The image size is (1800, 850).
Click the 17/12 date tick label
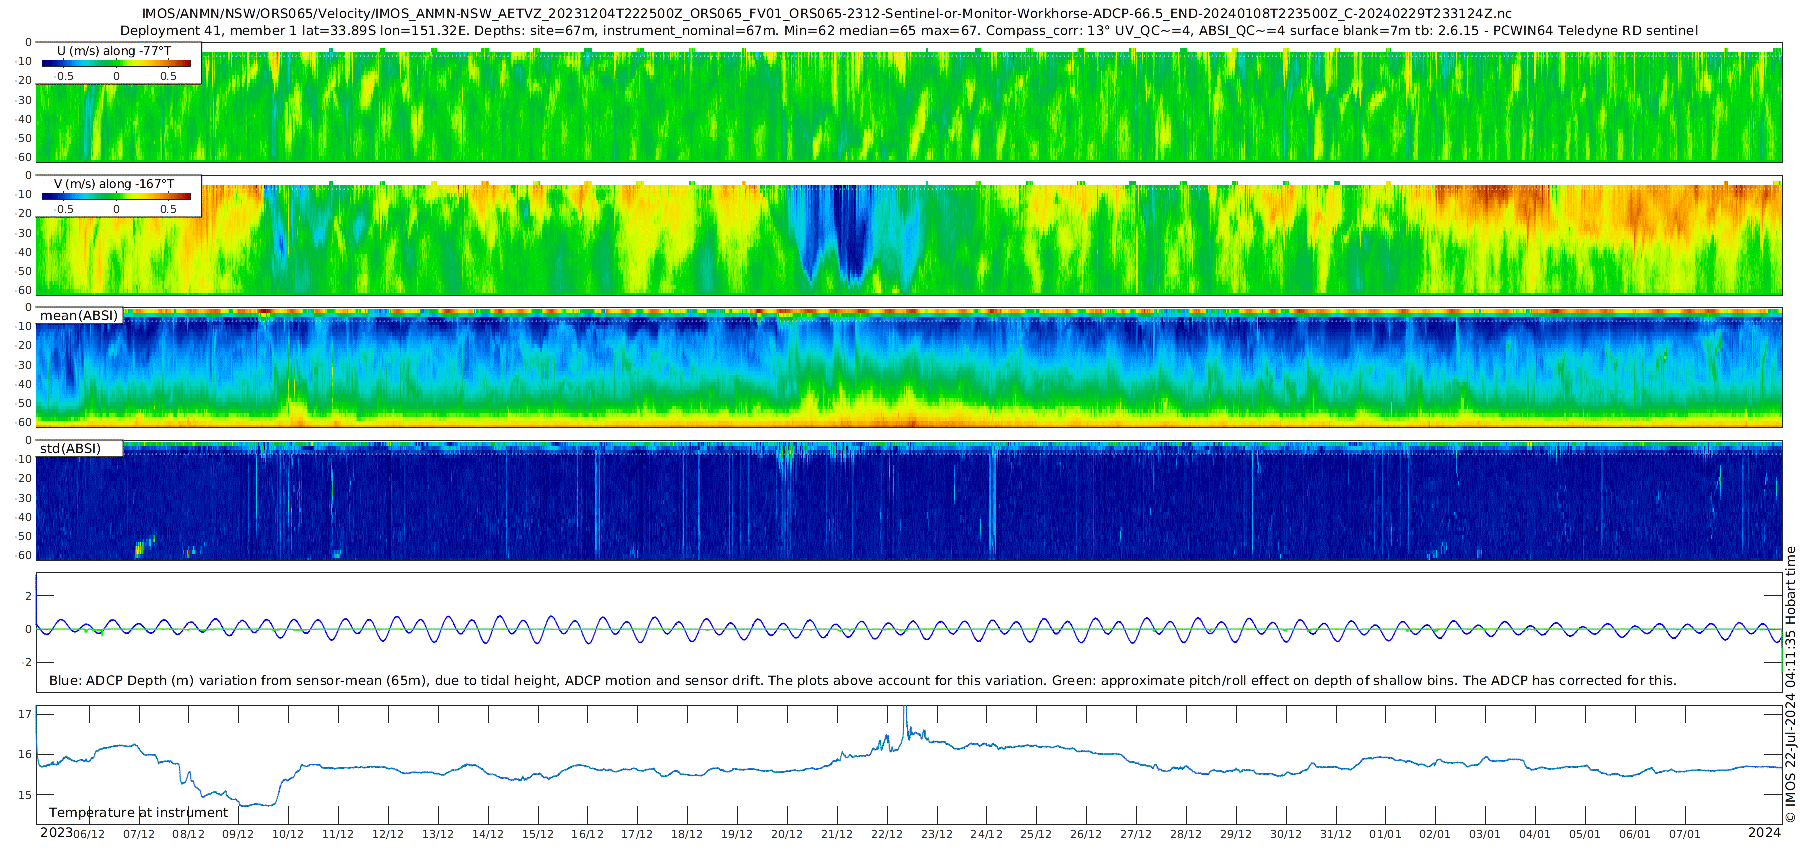tap(637, 834)
